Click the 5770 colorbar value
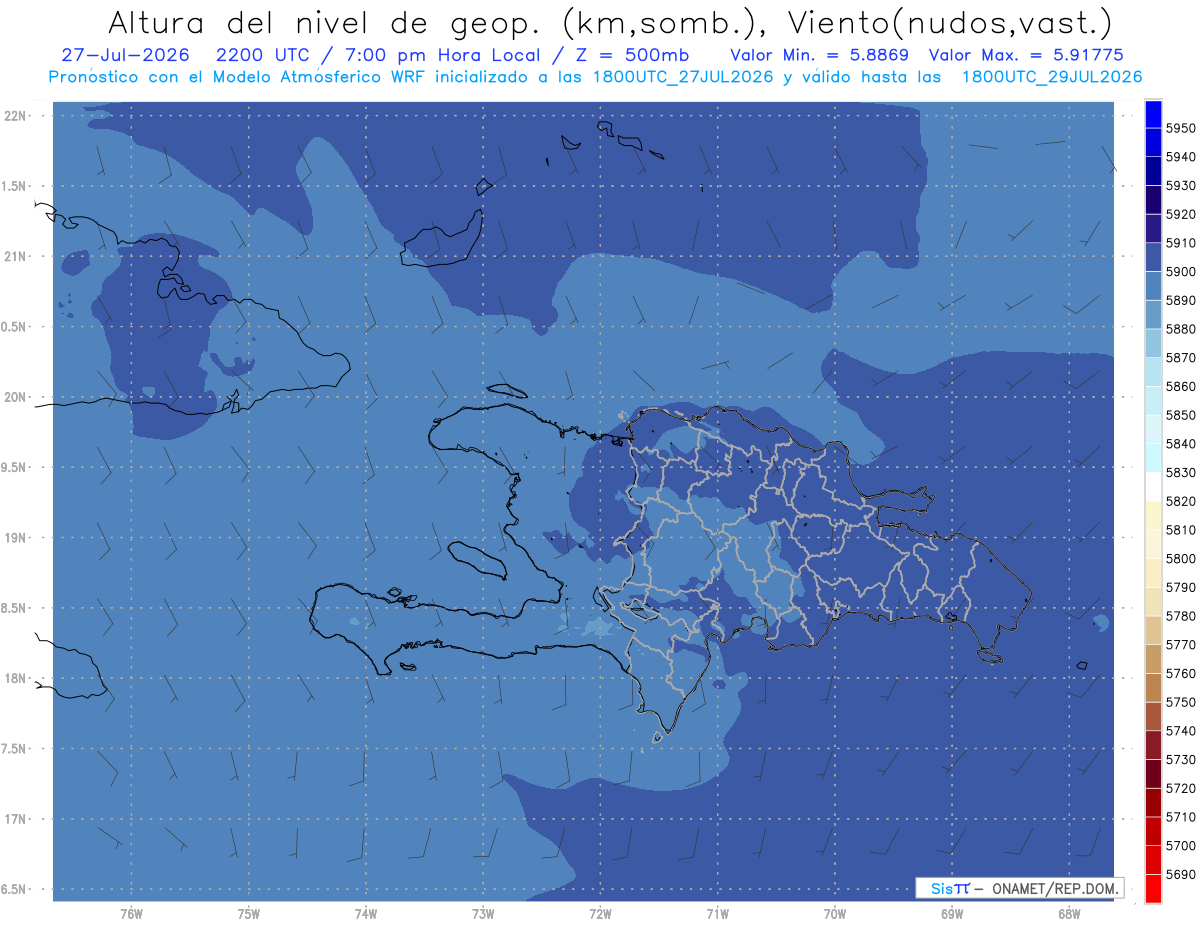 1181,645
